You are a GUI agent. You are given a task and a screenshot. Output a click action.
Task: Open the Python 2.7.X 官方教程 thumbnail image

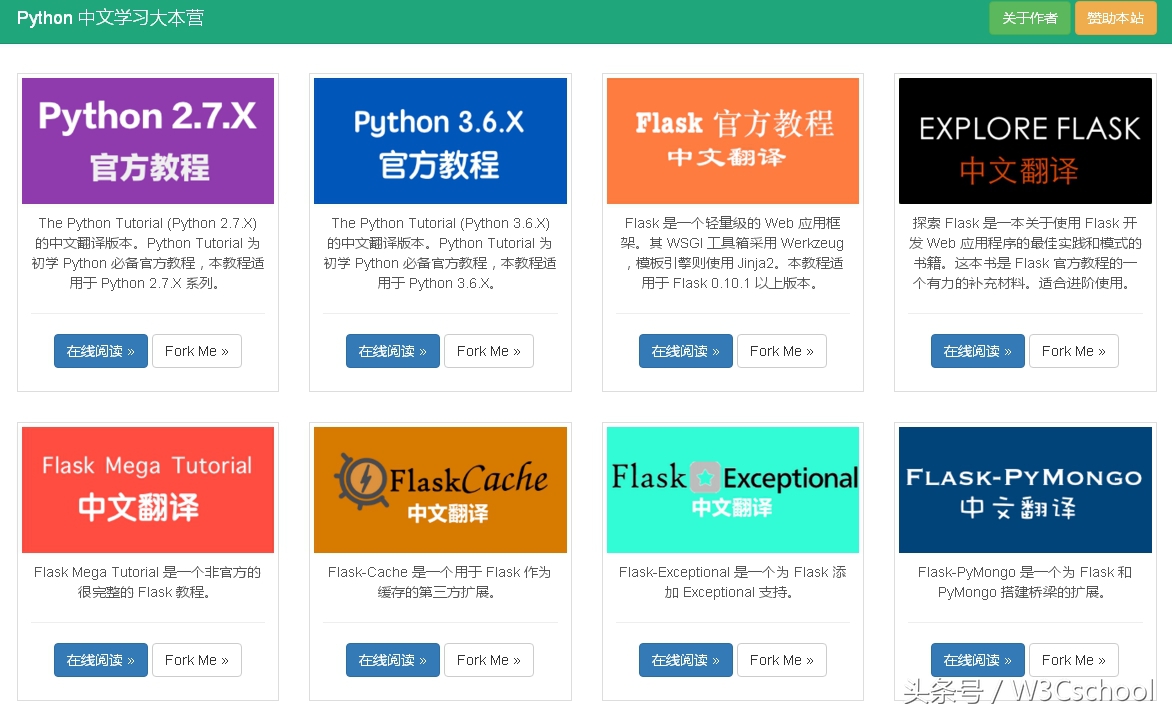(147, 140)
